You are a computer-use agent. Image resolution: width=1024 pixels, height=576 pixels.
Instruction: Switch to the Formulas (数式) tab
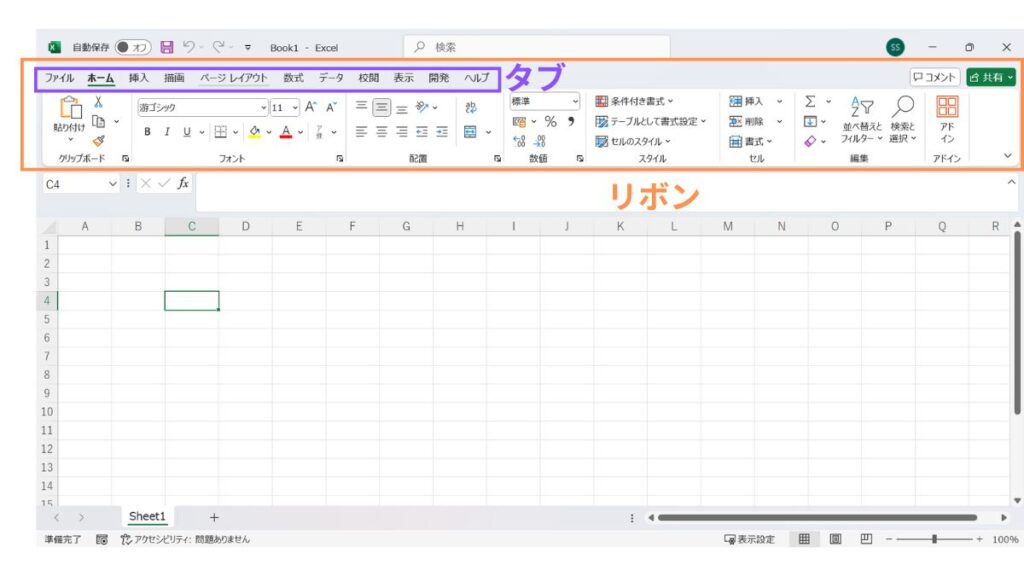(x=293, y=78)
